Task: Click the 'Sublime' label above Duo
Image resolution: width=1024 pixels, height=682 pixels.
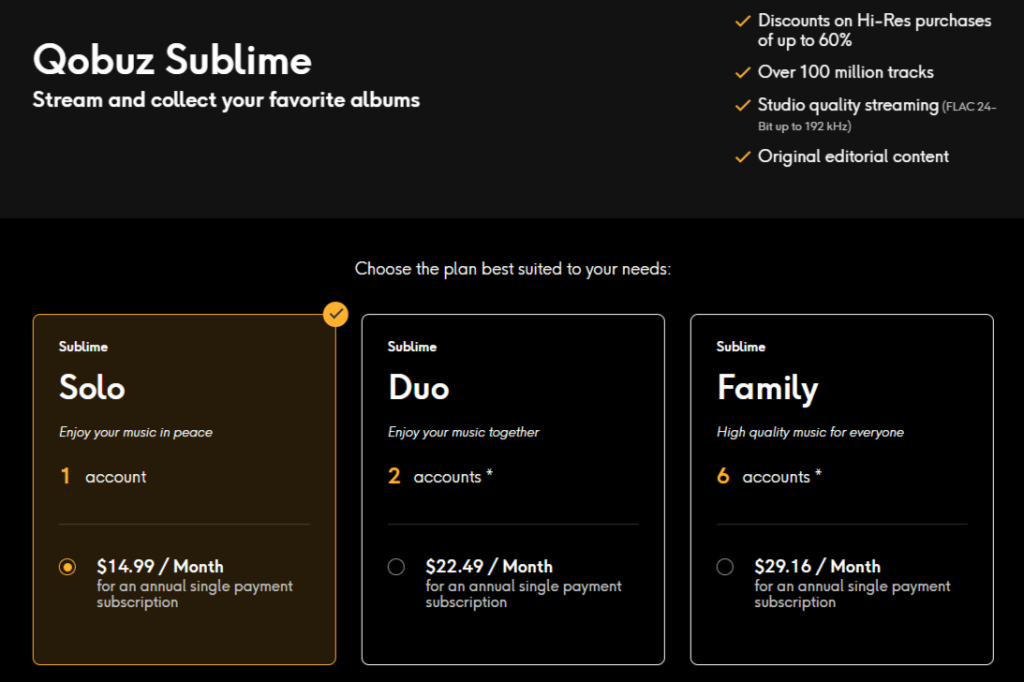Action: [x=412, y=347]
